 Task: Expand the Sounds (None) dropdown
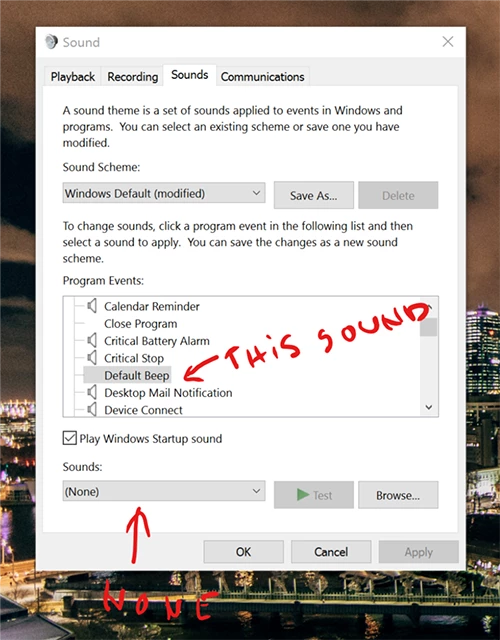pyautogui.click(x=164, y=491)
